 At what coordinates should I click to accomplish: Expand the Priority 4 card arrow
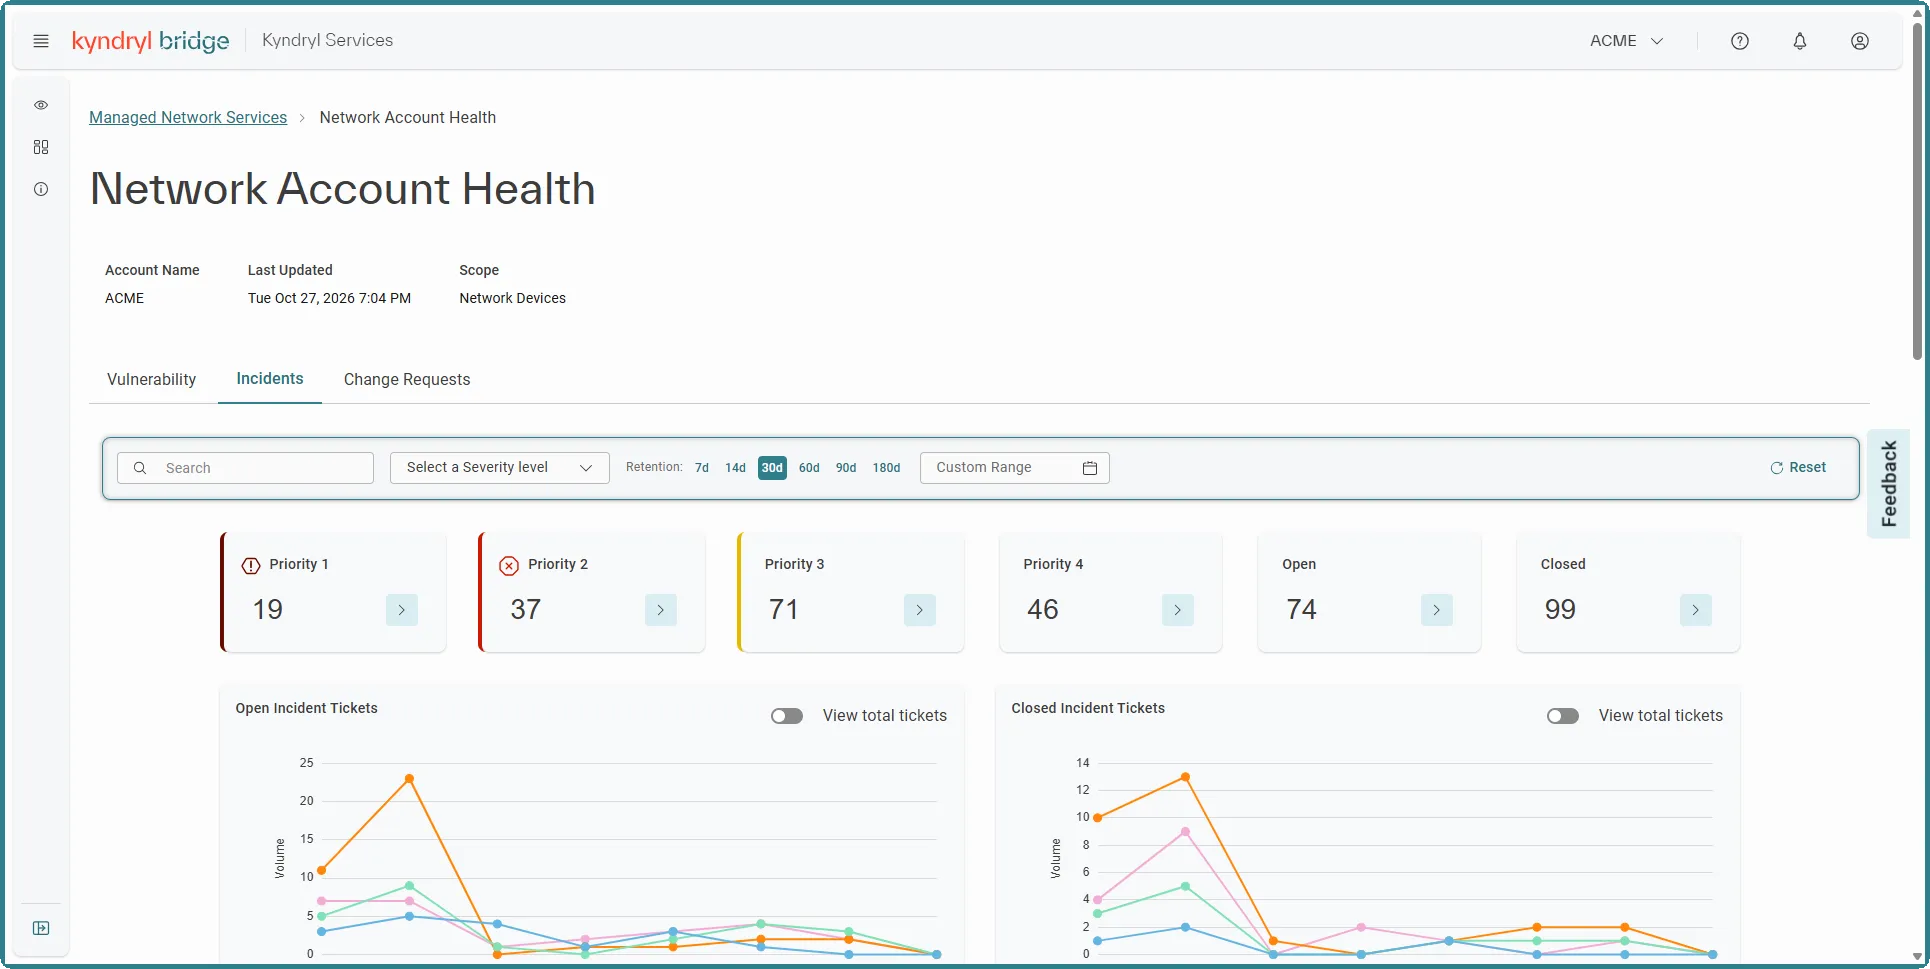coord(1178,610)
